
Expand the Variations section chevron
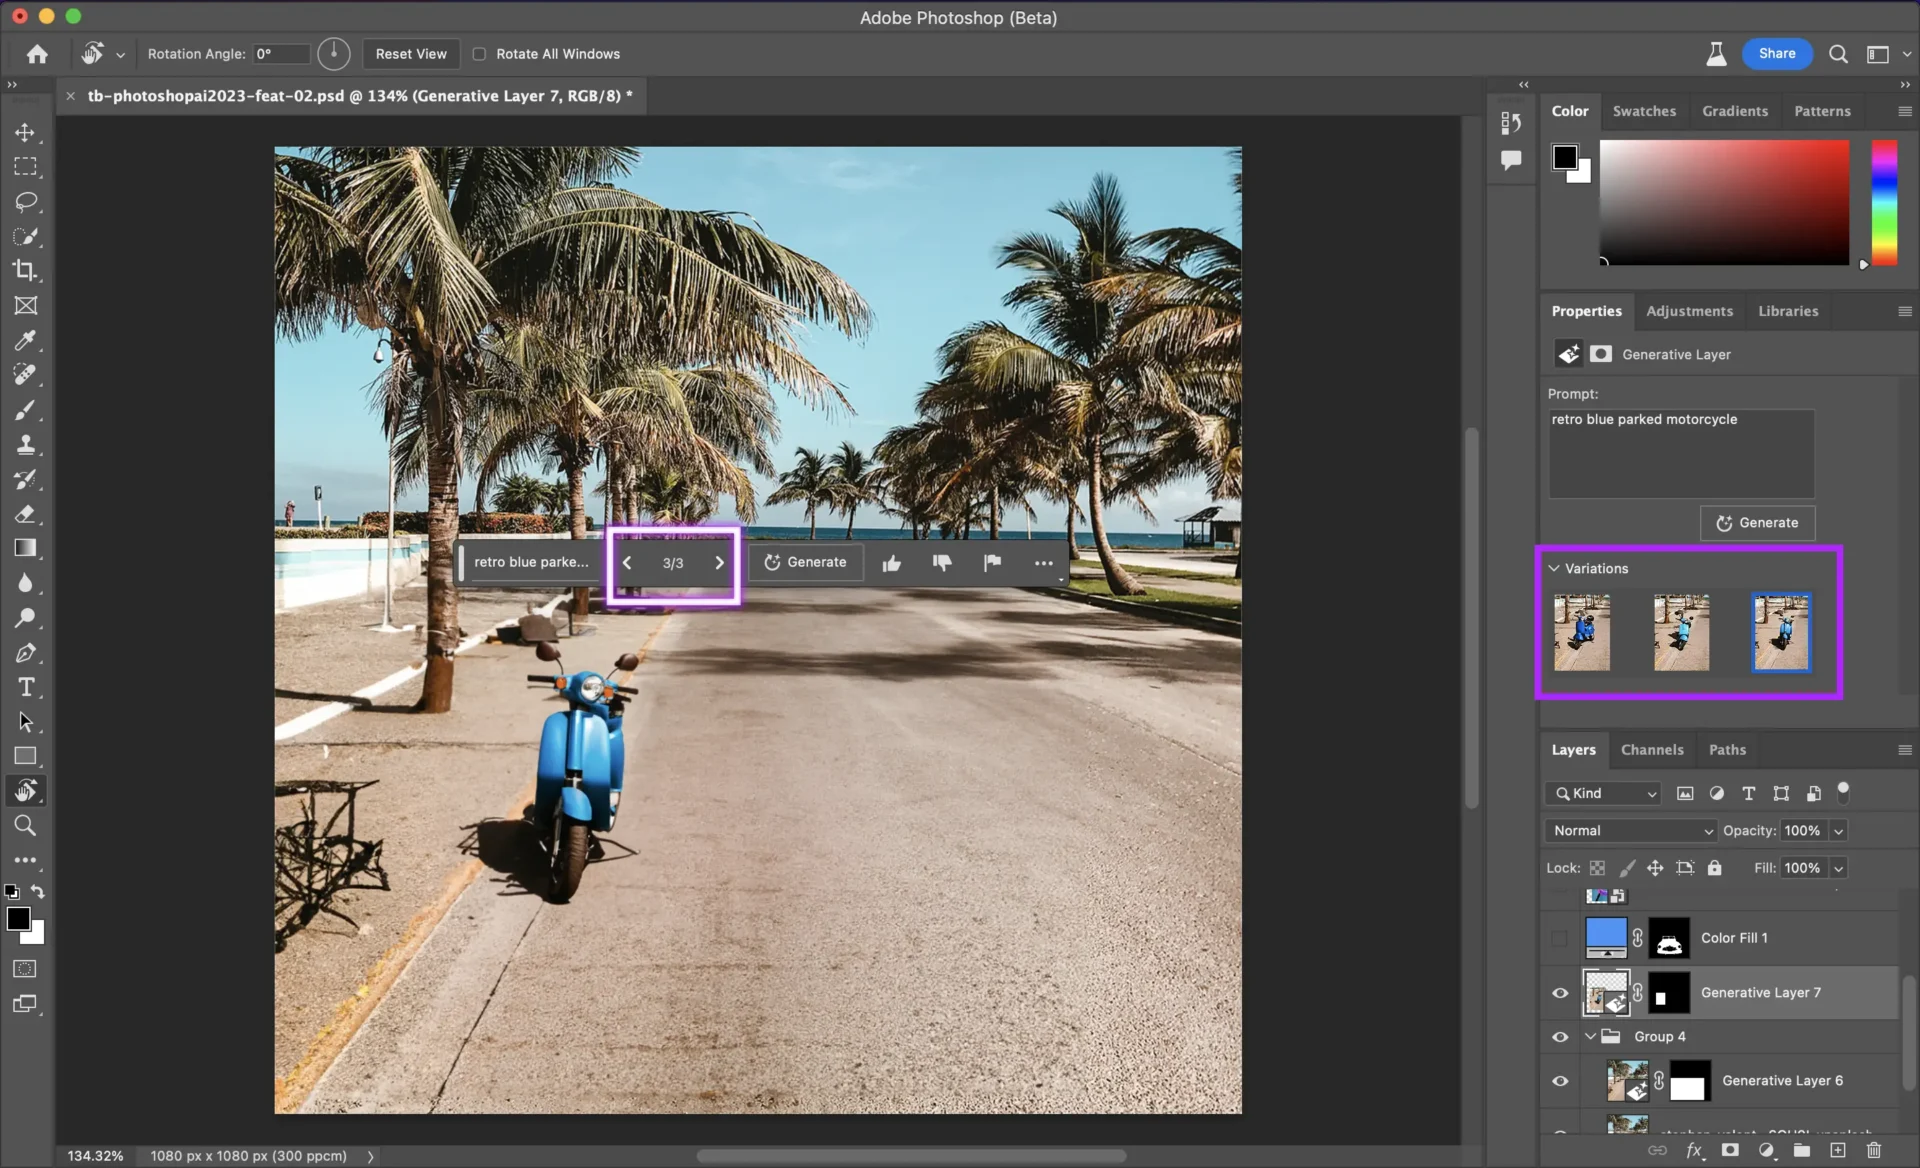(x=1554, y=566)
